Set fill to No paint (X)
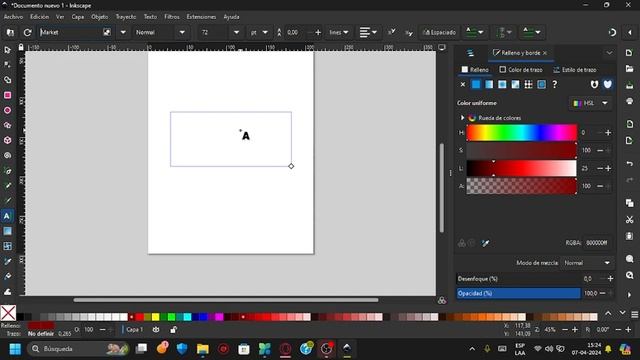The height and width of the screenshot is (360, 640). click(462, 84)
